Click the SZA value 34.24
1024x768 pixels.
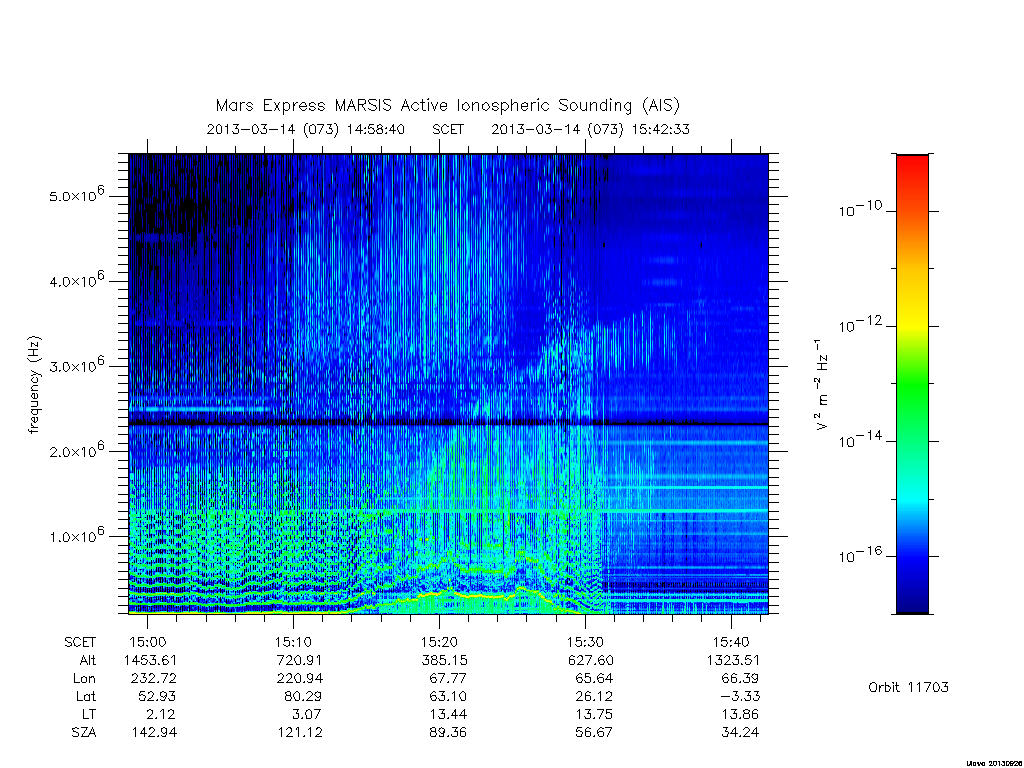[x=740, y=733]
